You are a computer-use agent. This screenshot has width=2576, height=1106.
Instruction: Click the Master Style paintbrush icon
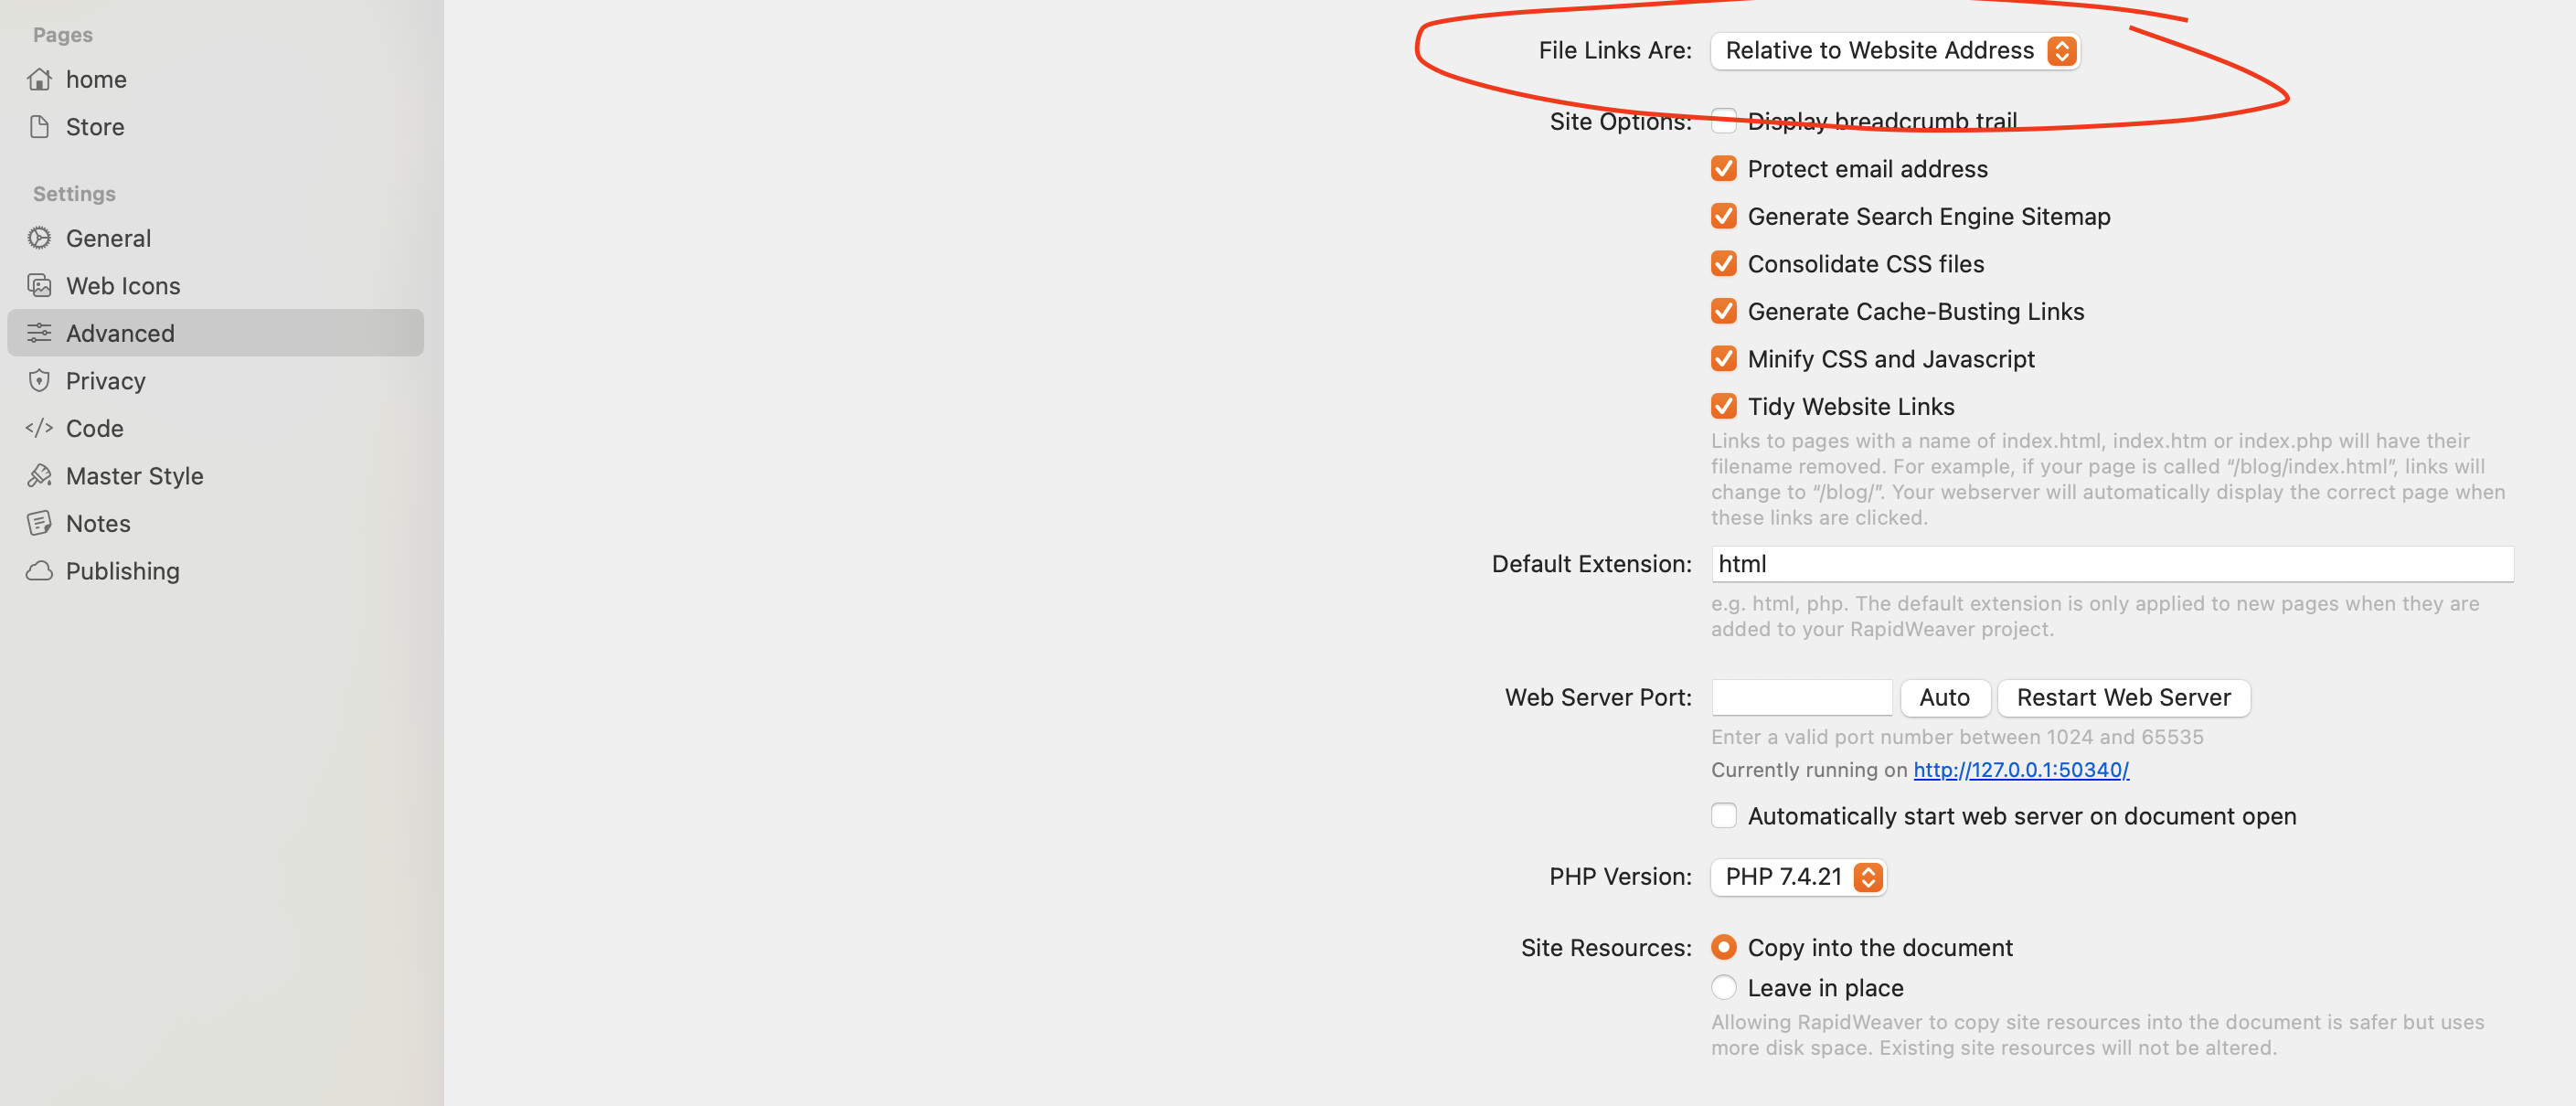(39, 476)
